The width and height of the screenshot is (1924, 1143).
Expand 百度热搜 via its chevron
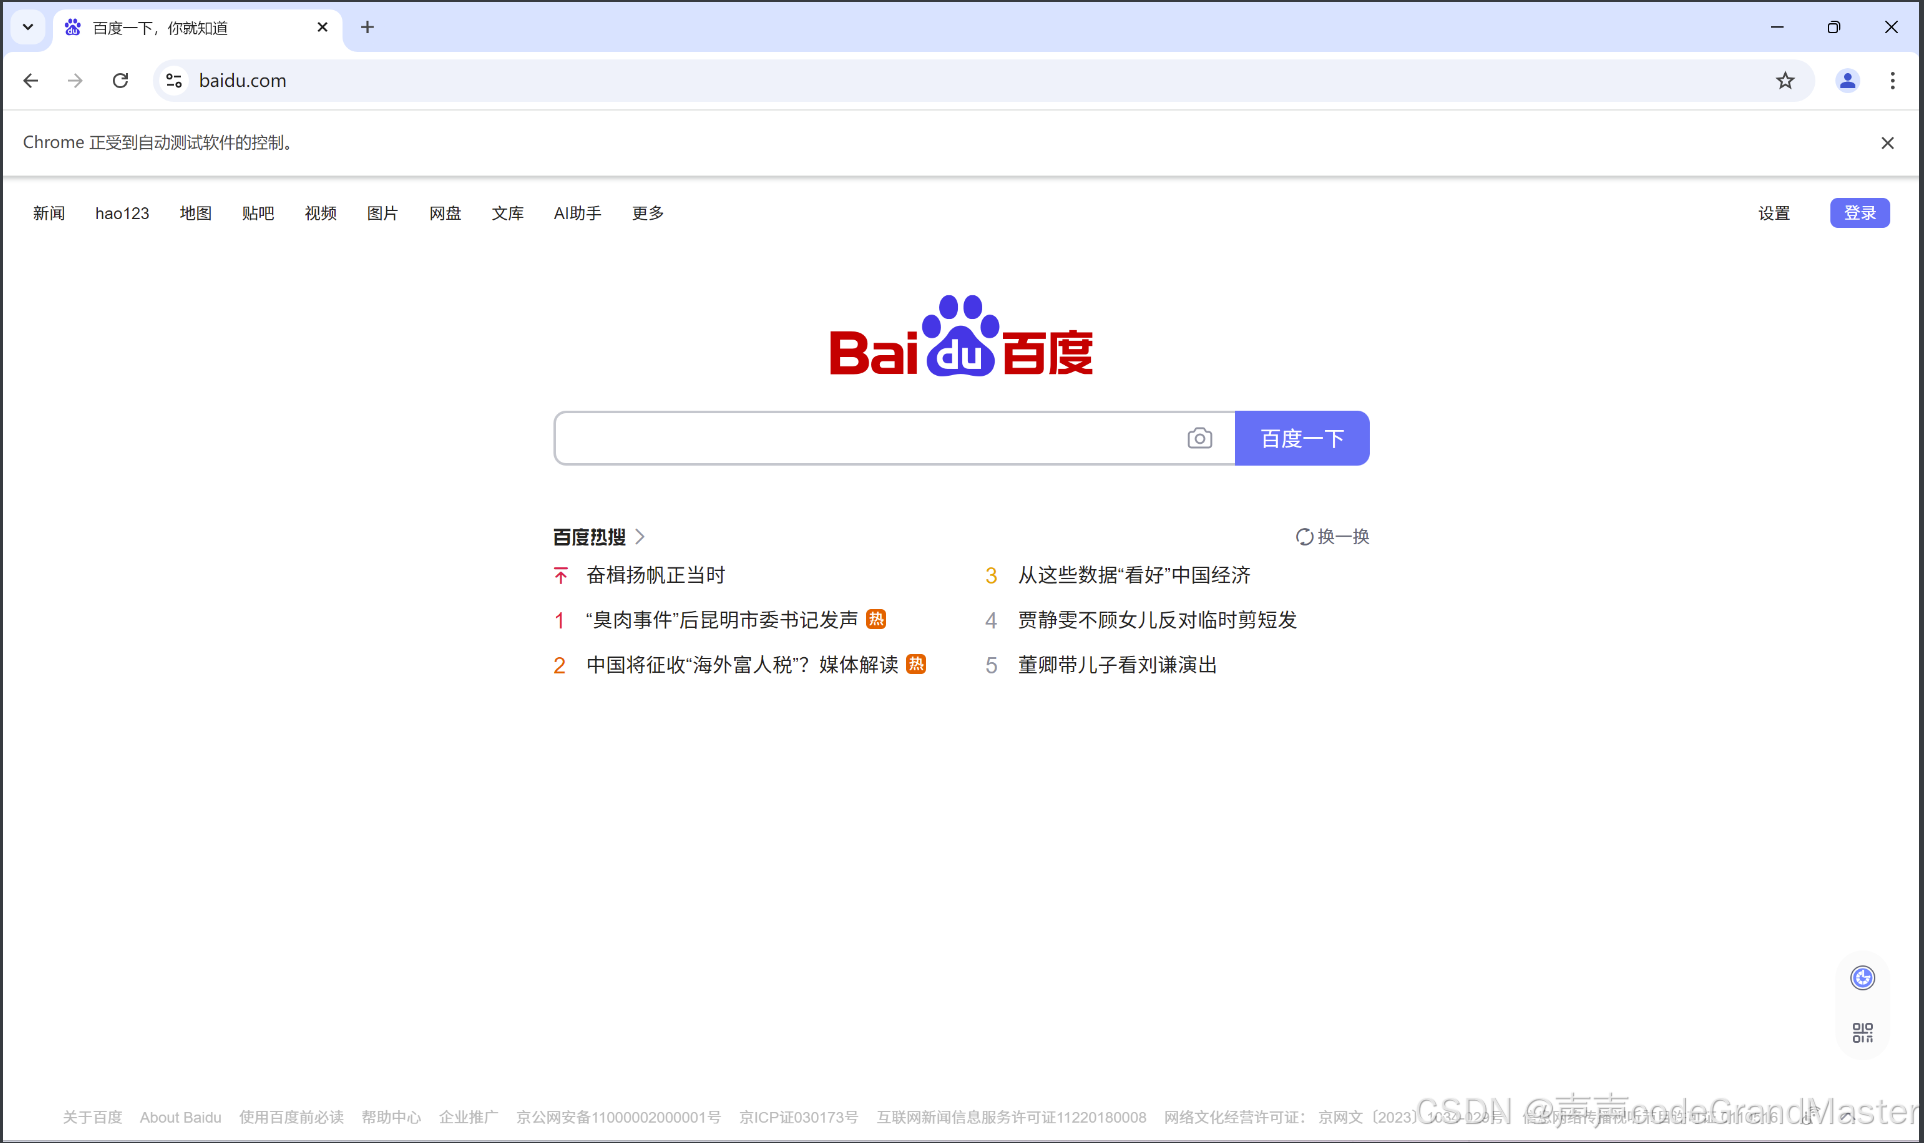(x=640, y=537)
